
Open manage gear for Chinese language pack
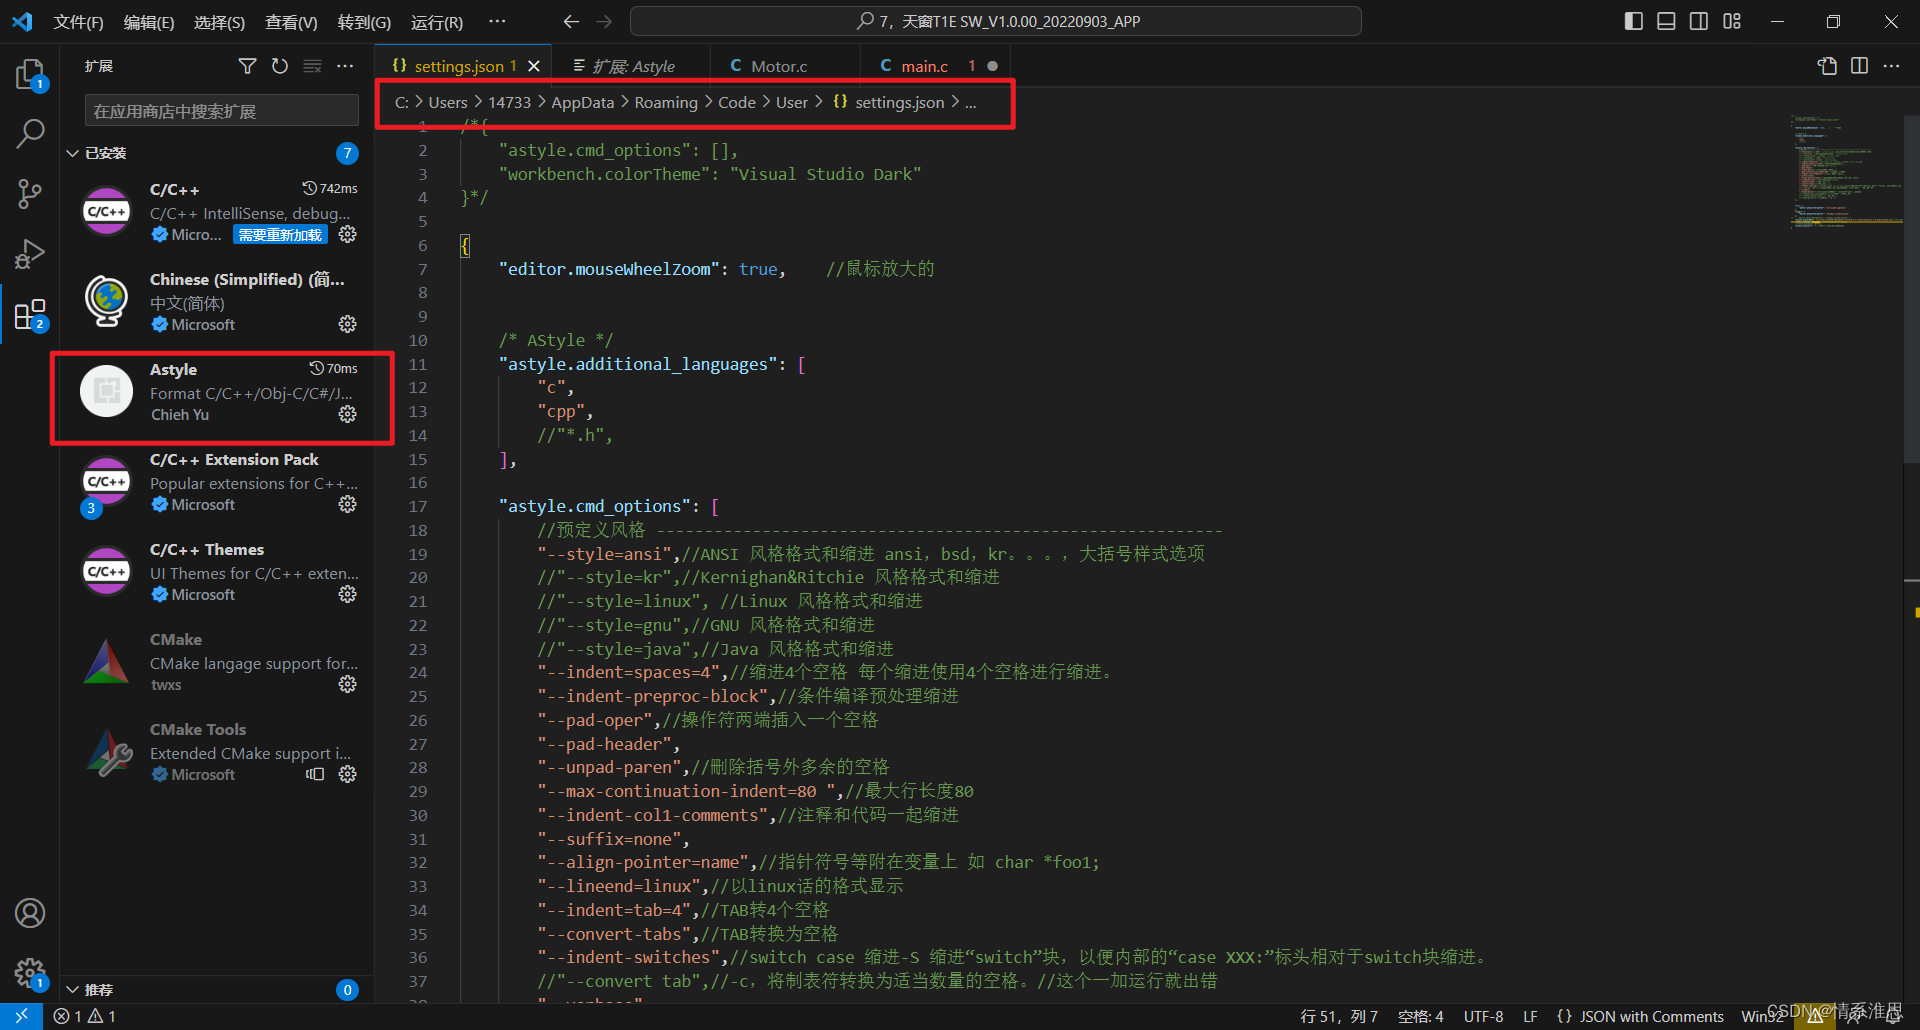347,324
